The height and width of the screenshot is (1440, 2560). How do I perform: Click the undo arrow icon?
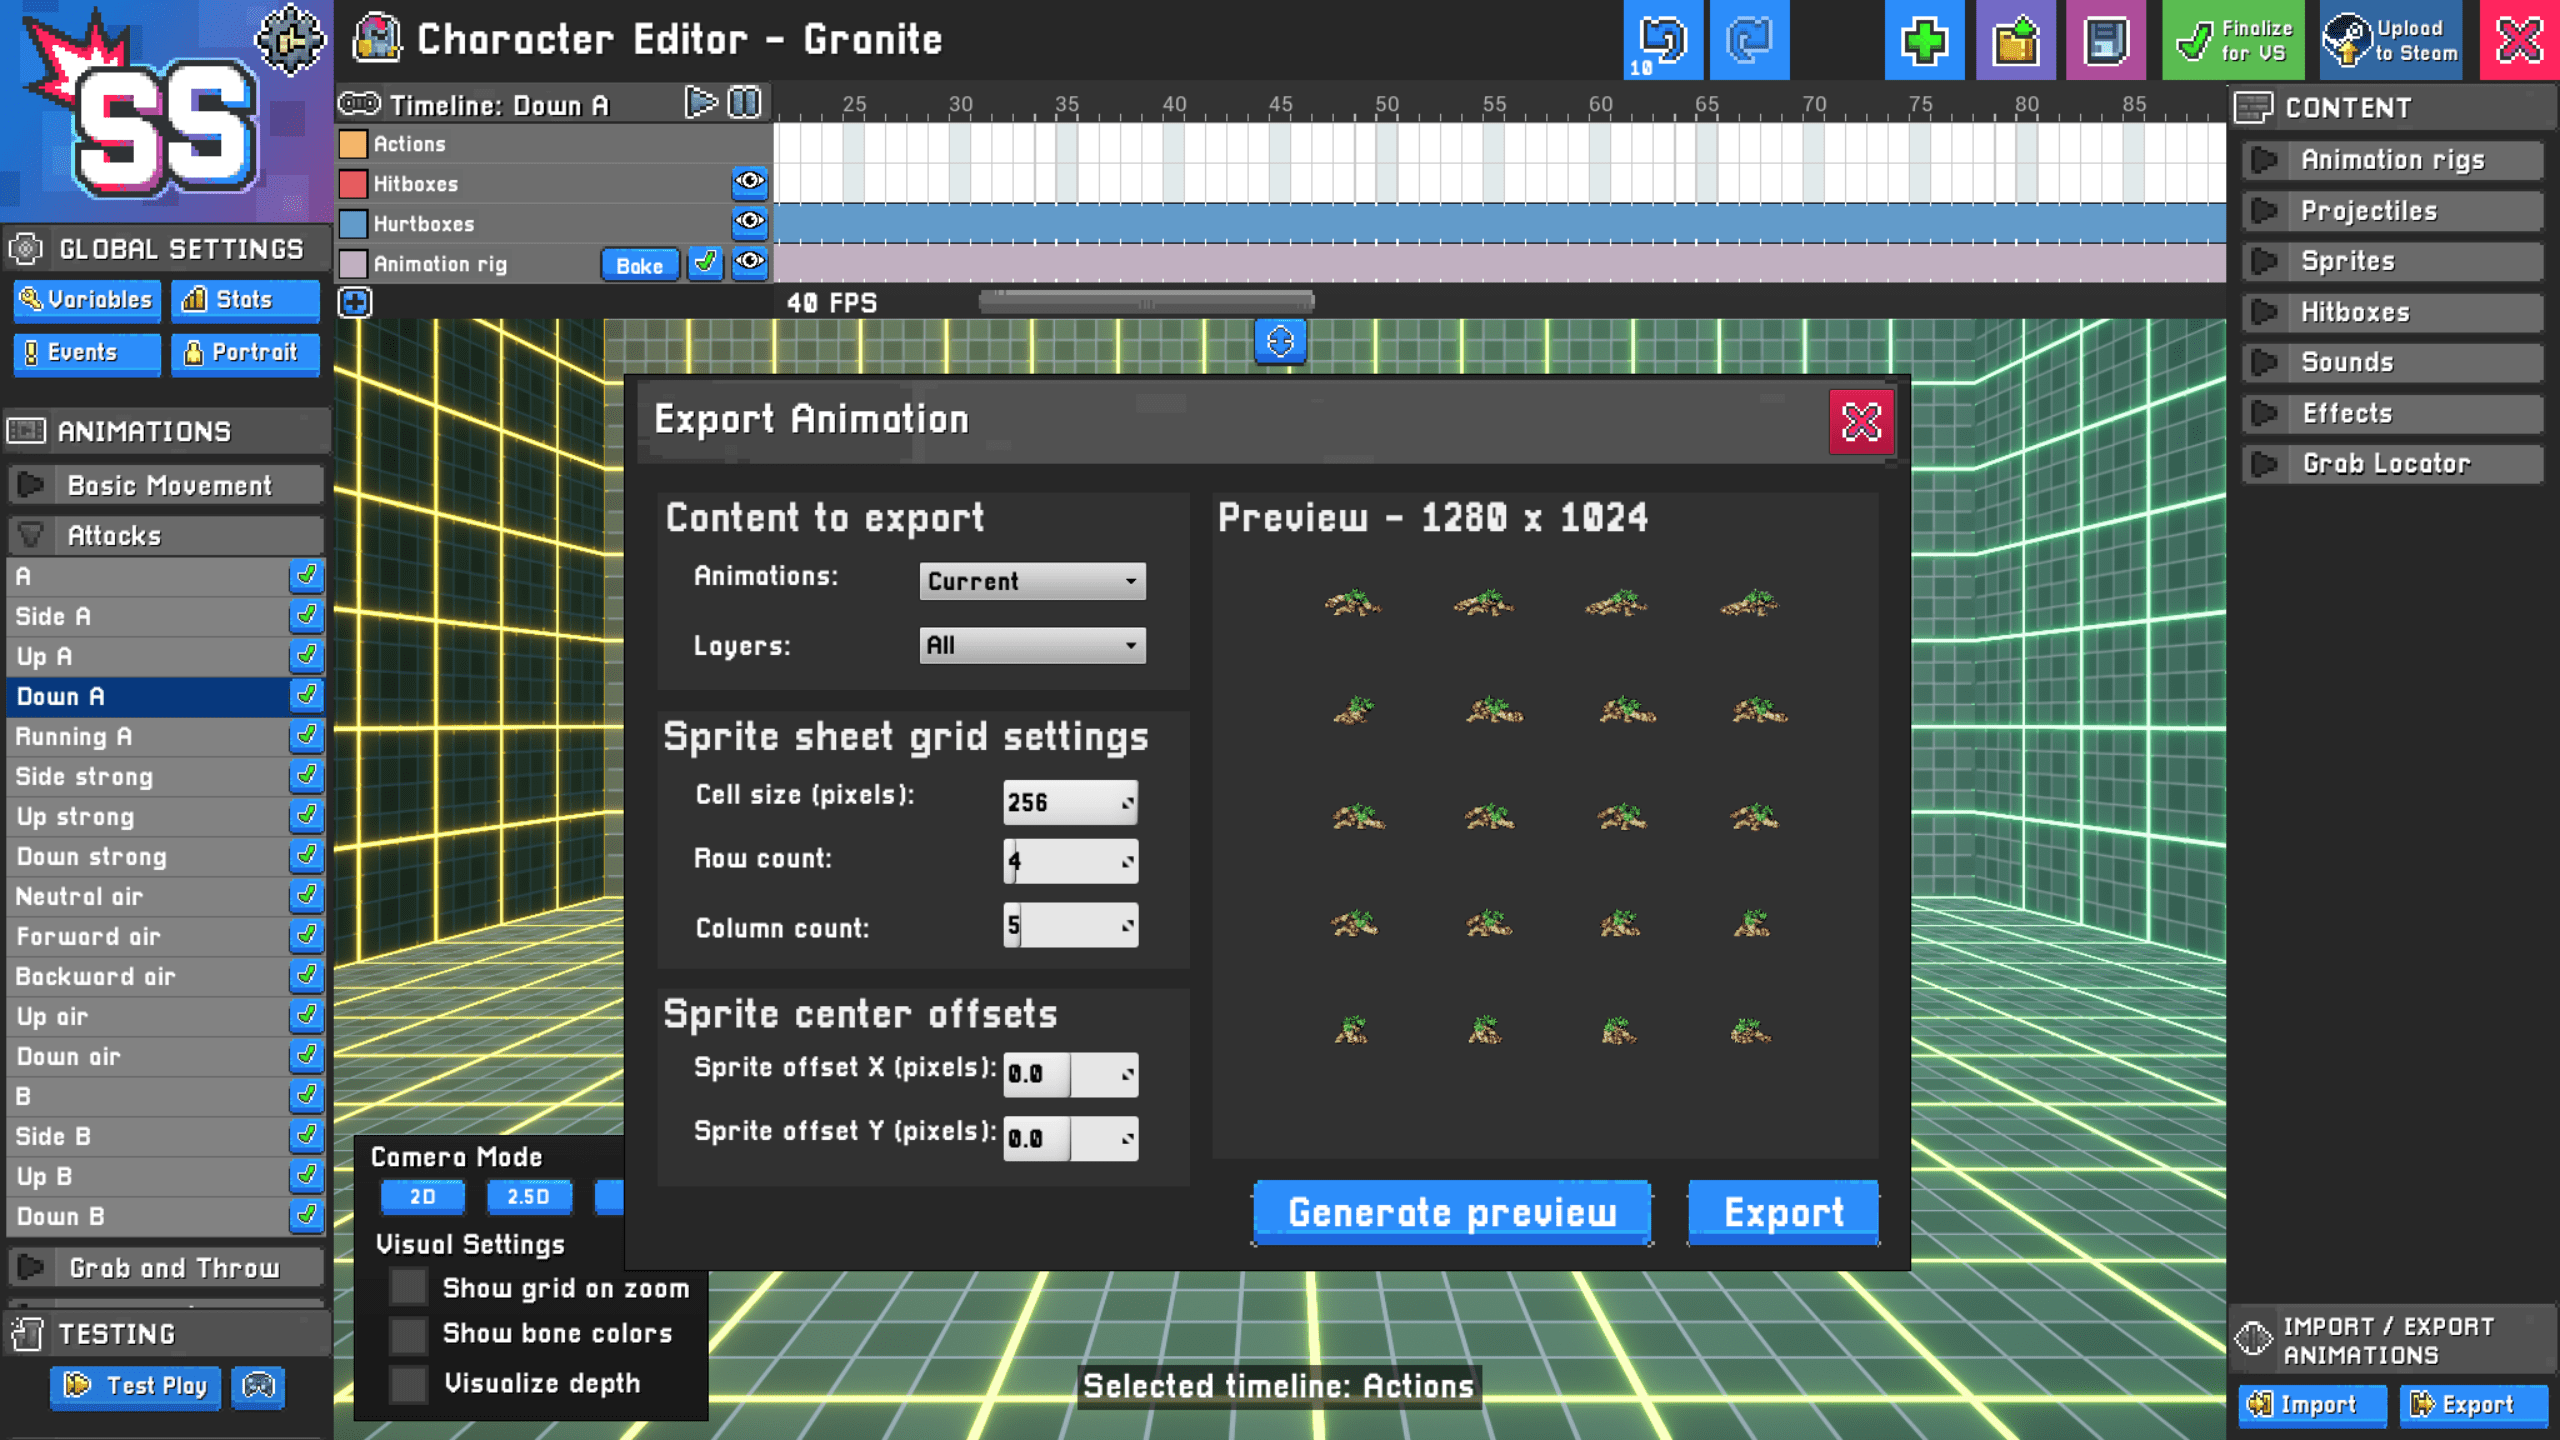(x=1662, y=40)
